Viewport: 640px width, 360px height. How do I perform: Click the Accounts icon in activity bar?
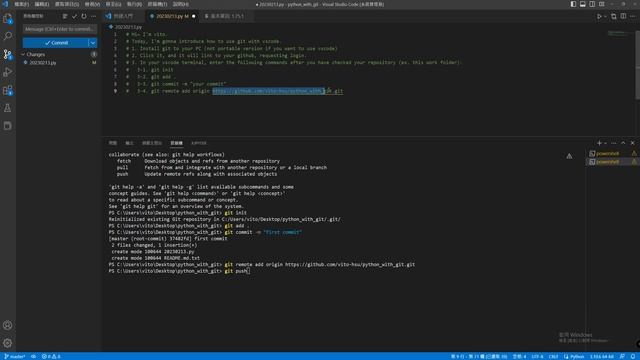[x=8, y=325]
